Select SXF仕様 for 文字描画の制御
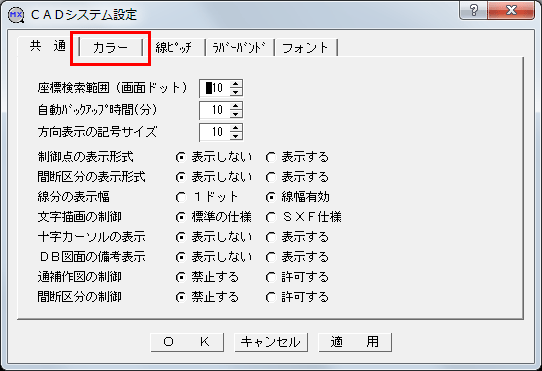Image resolution: width=542 pixels, height=371 pixels. (303, 217)
